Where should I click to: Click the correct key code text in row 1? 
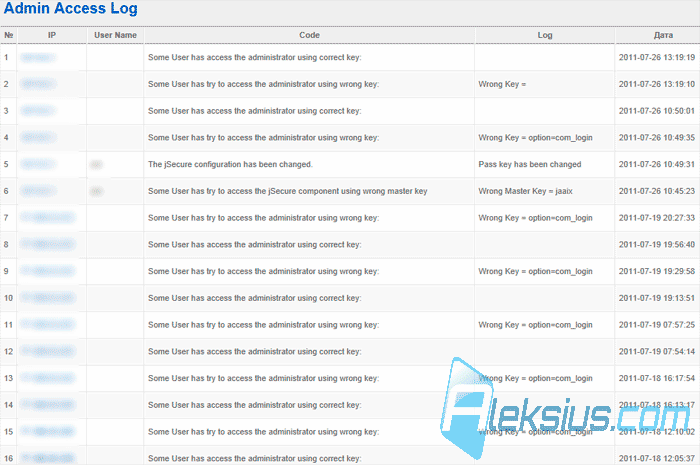(x=254, y=57)
